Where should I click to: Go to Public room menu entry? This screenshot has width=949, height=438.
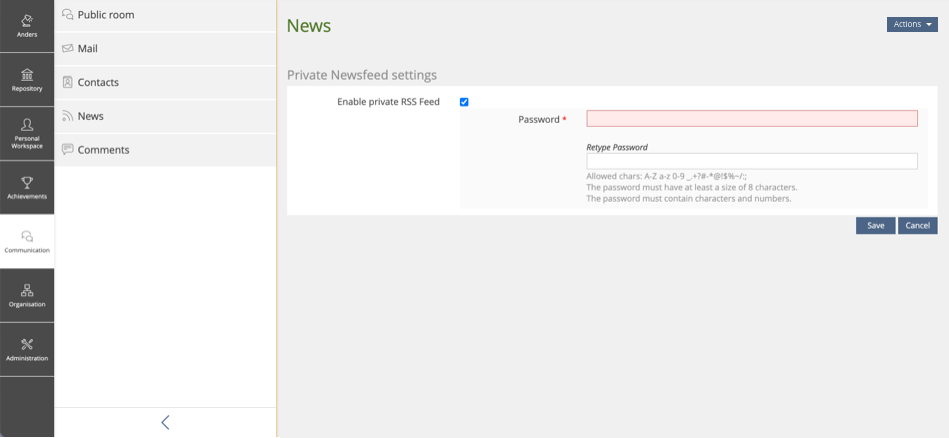(165, 15)
